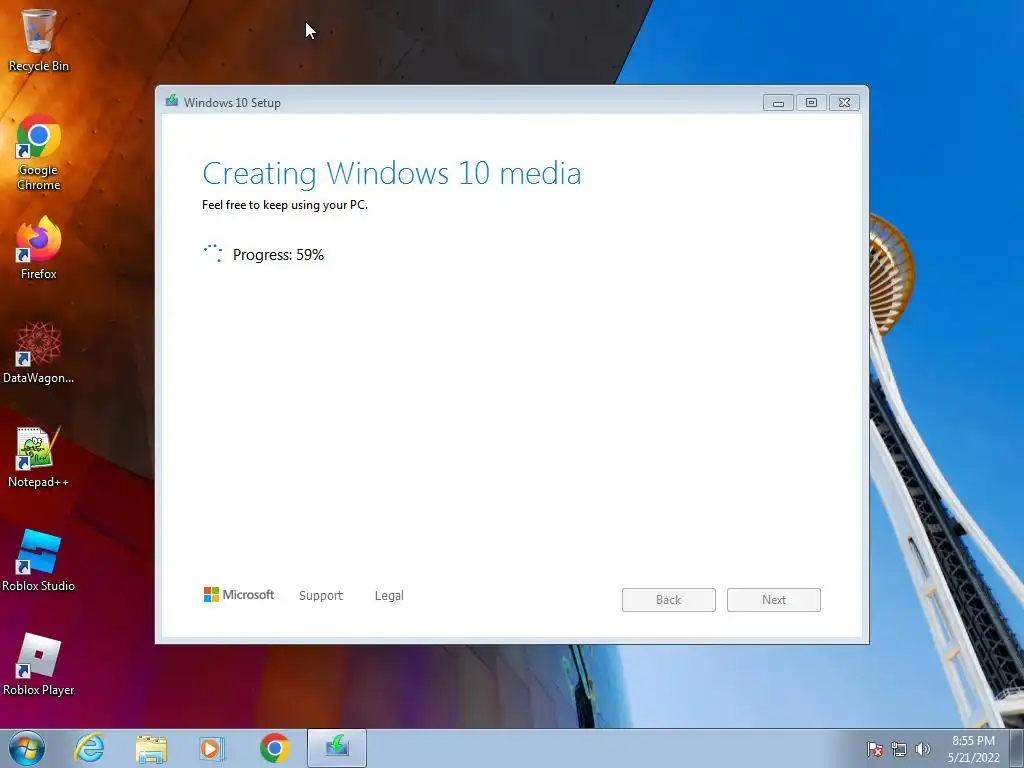Open Windows Media Player from the taskbar

[x=212, y=748]
